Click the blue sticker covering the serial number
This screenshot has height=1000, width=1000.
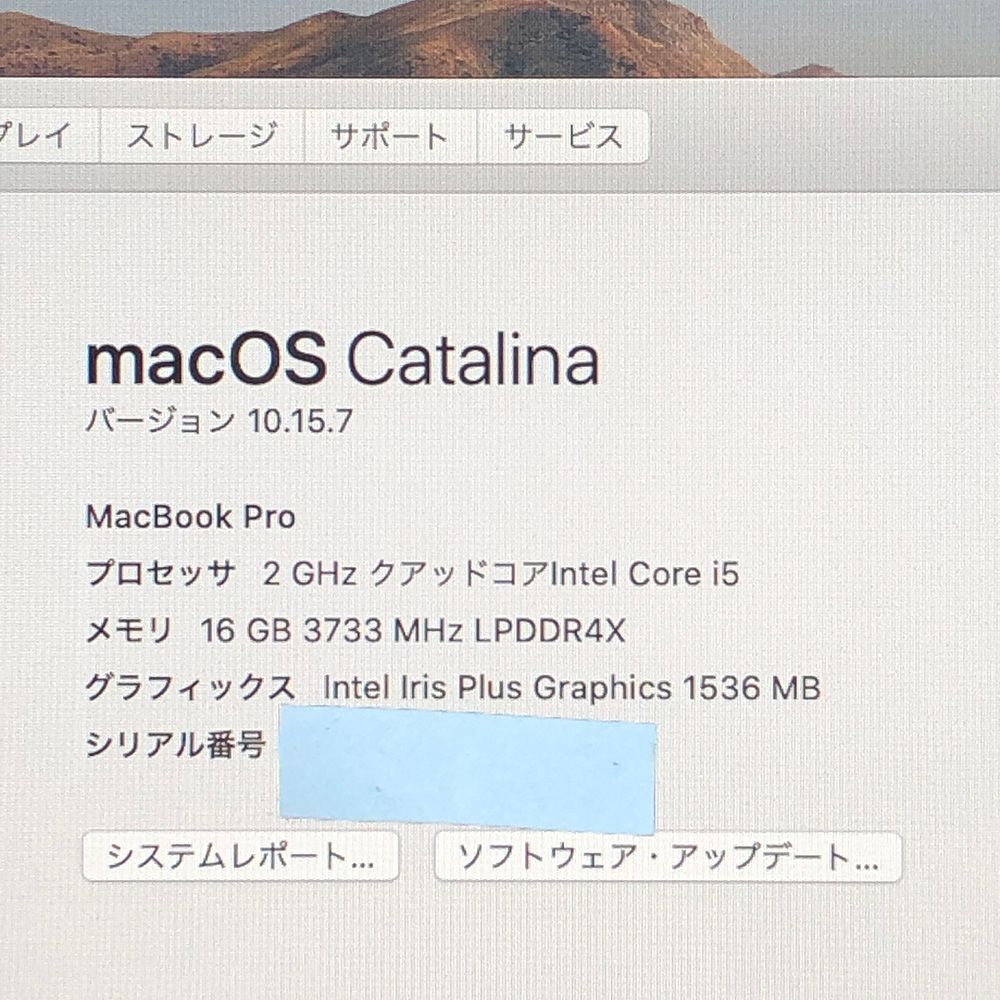pos(468,770)
